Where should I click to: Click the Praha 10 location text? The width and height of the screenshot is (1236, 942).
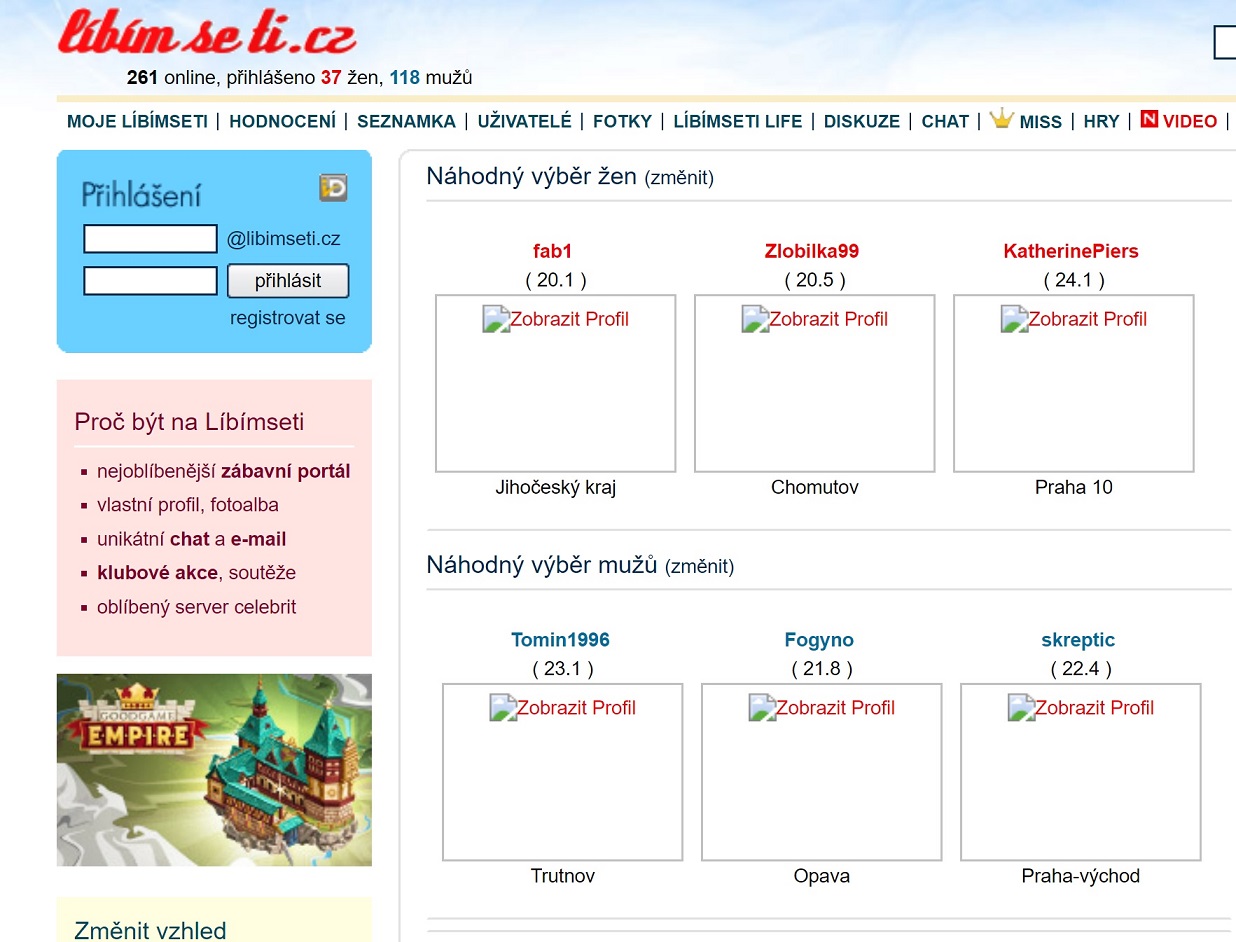[1074, 488]
